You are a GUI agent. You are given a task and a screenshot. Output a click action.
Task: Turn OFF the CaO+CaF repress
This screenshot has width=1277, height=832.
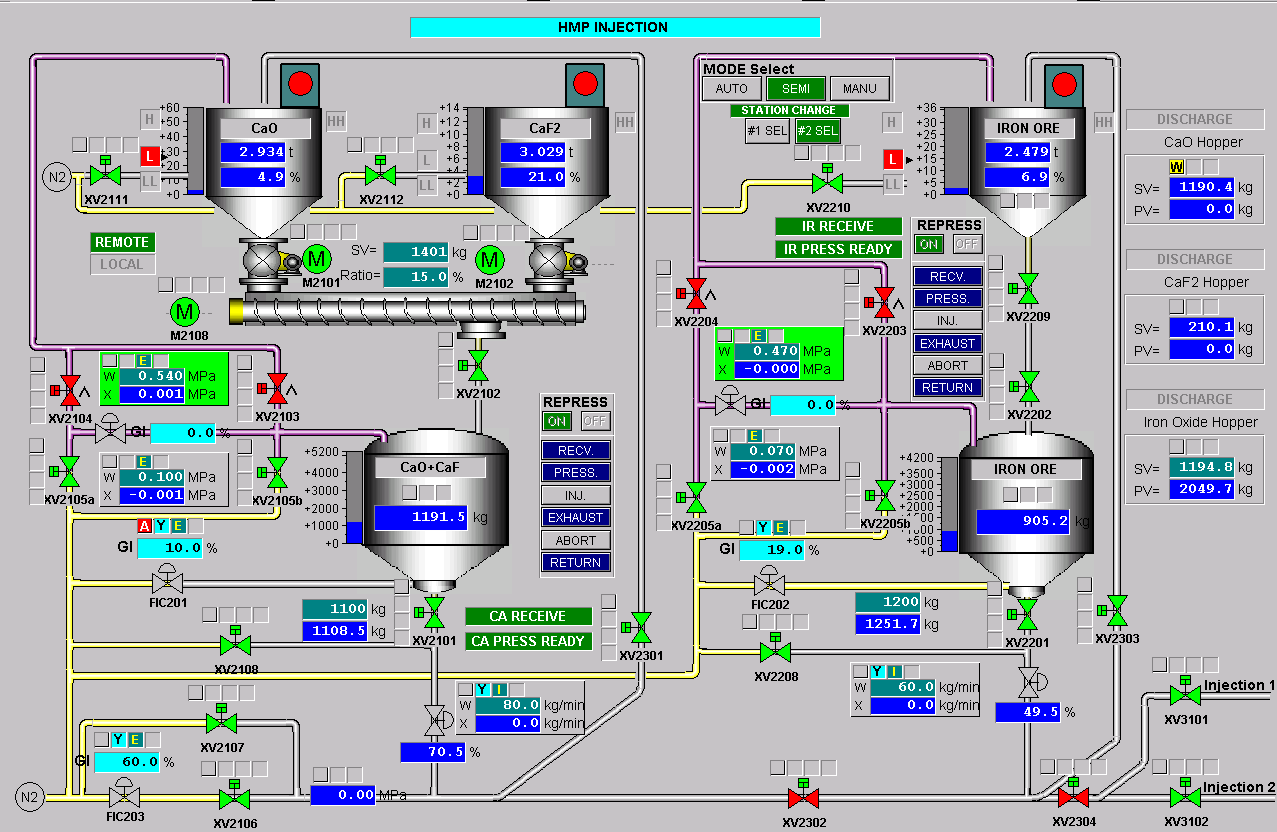(595, 422)
